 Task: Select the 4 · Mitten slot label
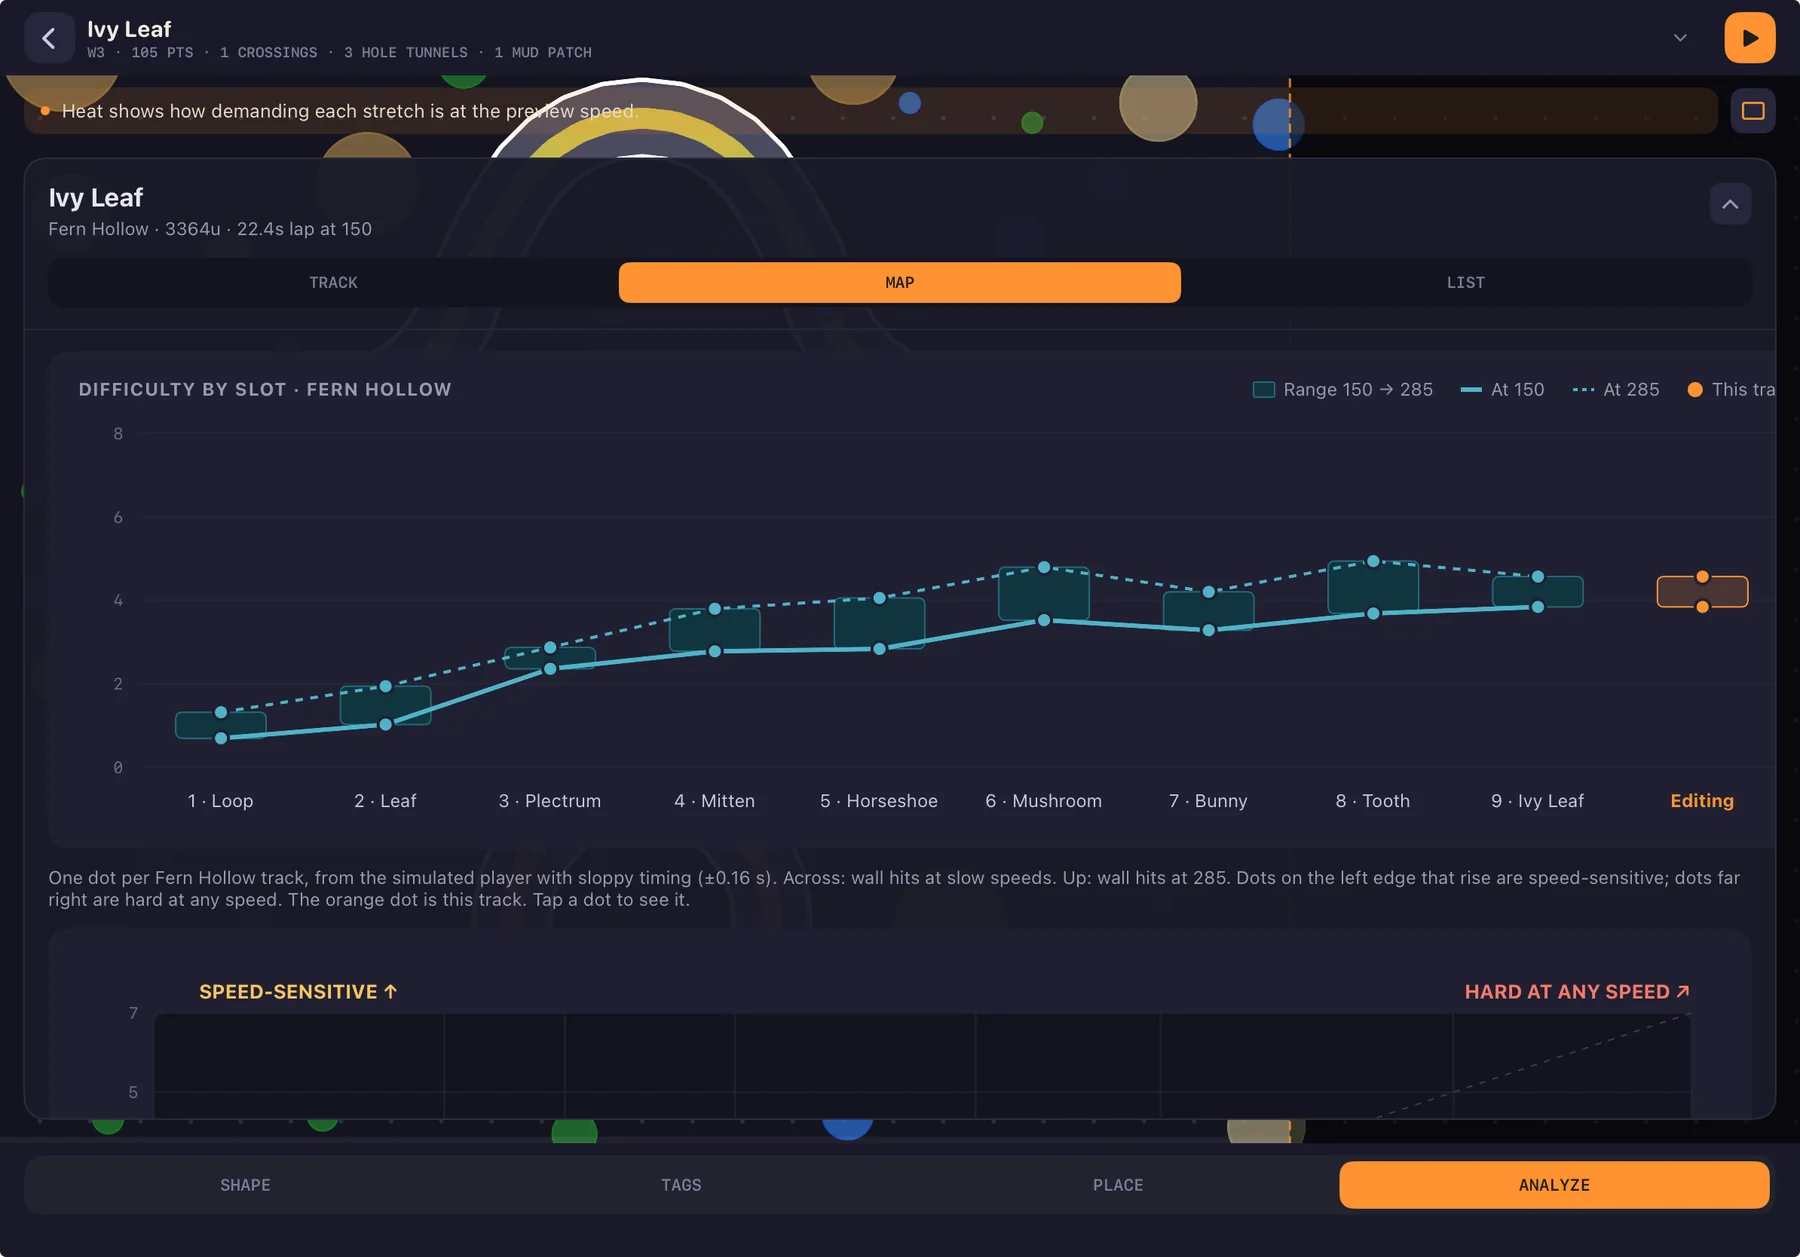point(714,801)
